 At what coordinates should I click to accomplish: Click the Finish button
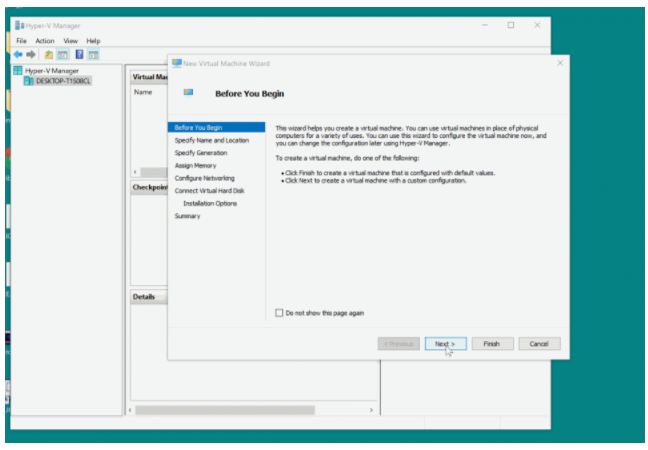tap(492, 344)
